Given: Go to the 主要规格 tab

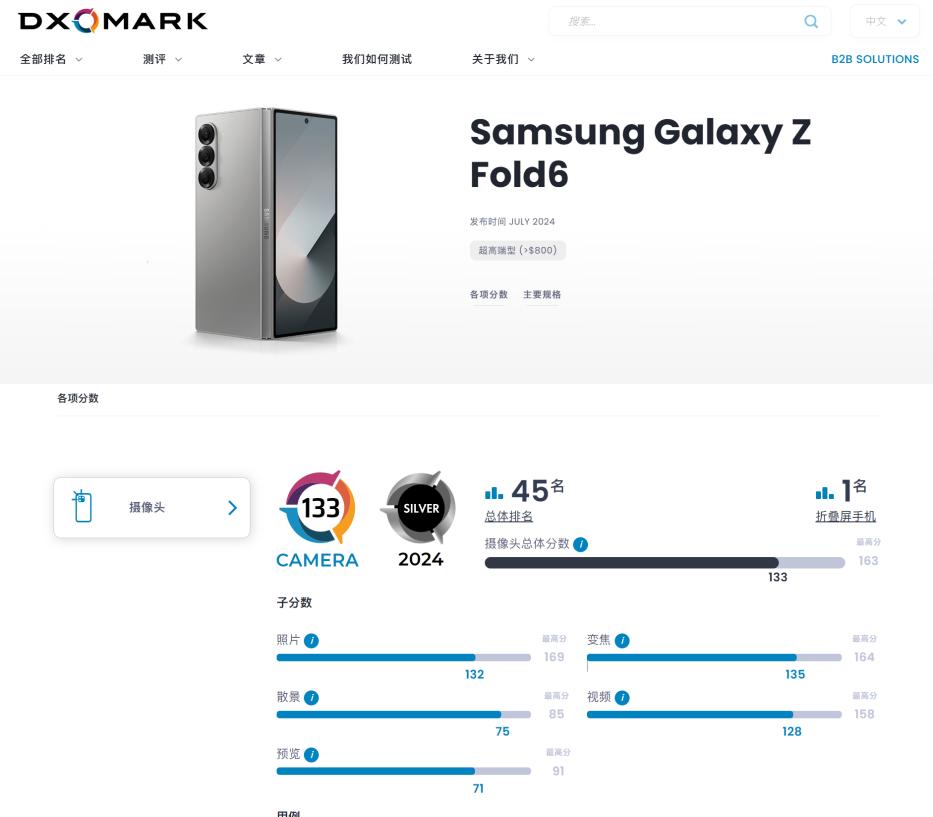Looking at the screenshot, I should pos(542,295).
